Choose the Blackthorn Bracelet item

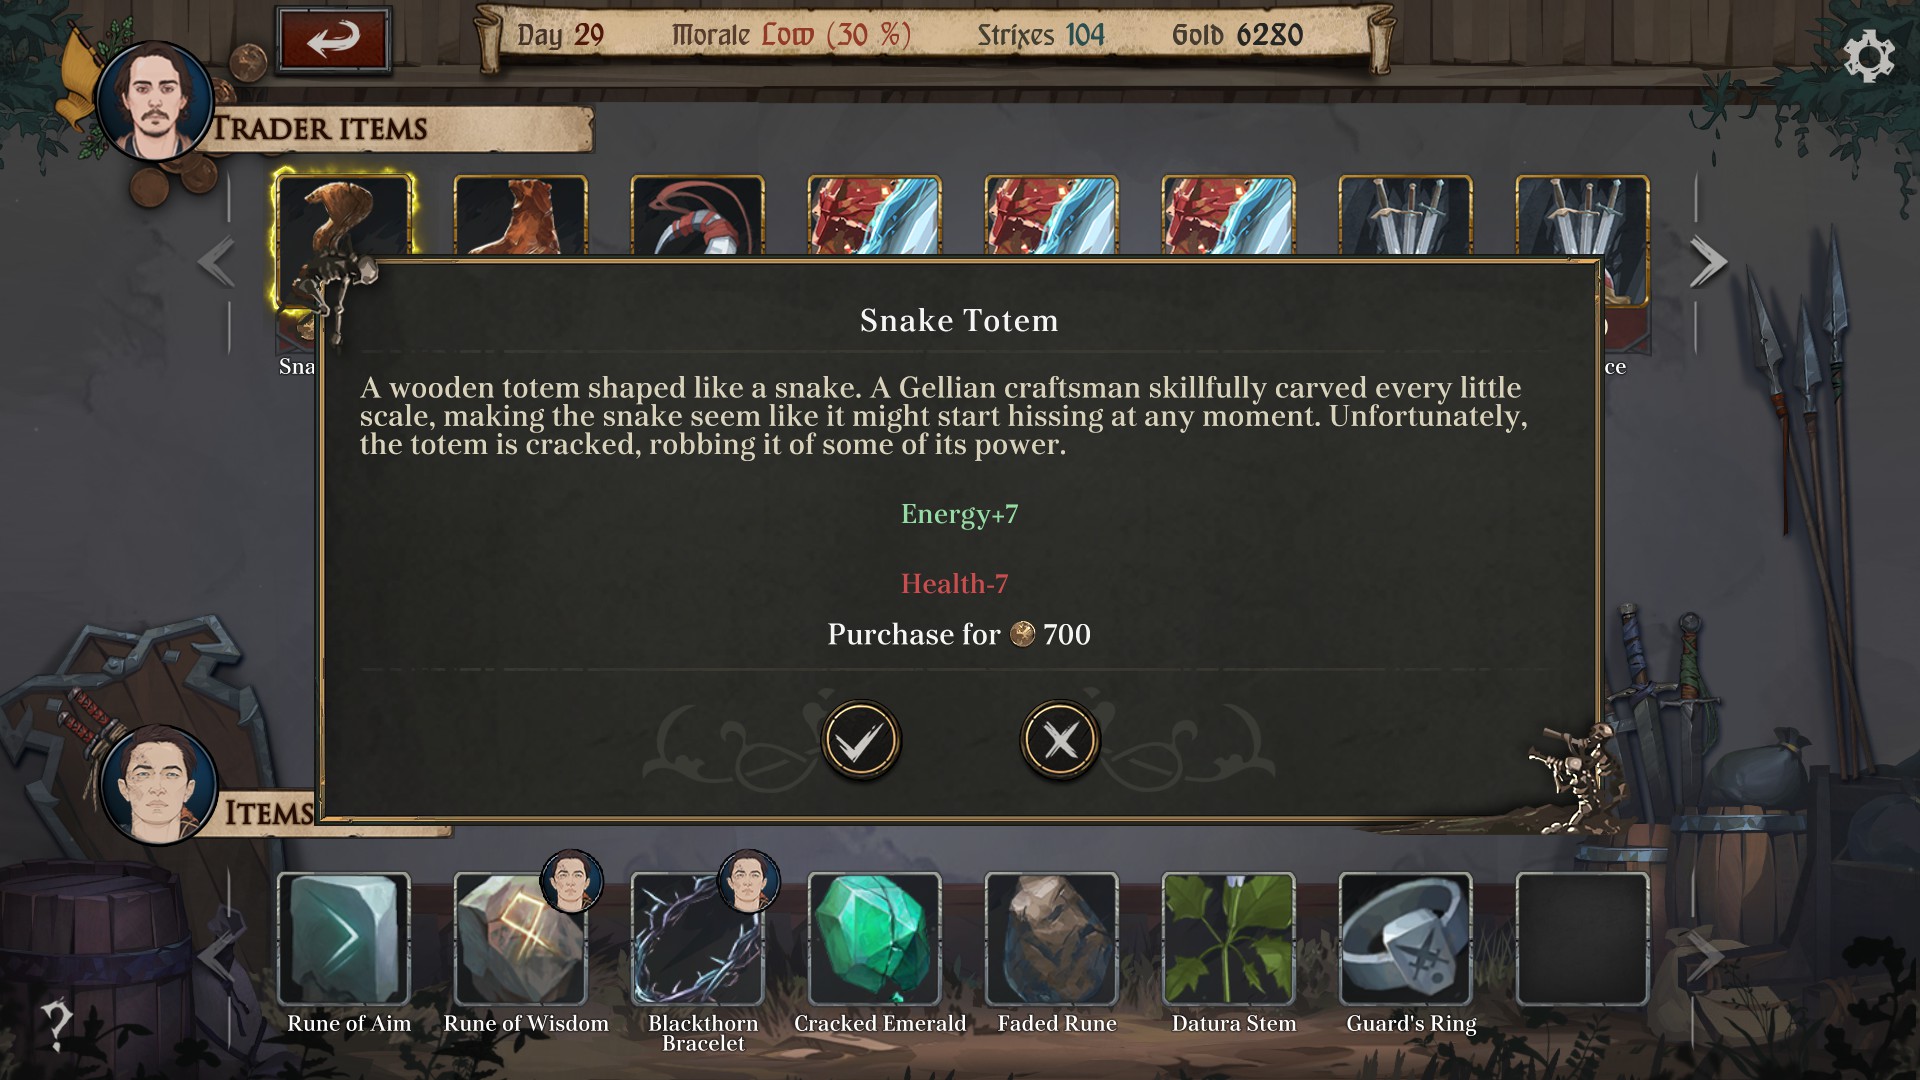pyautogui.click(x=698, y=939)
